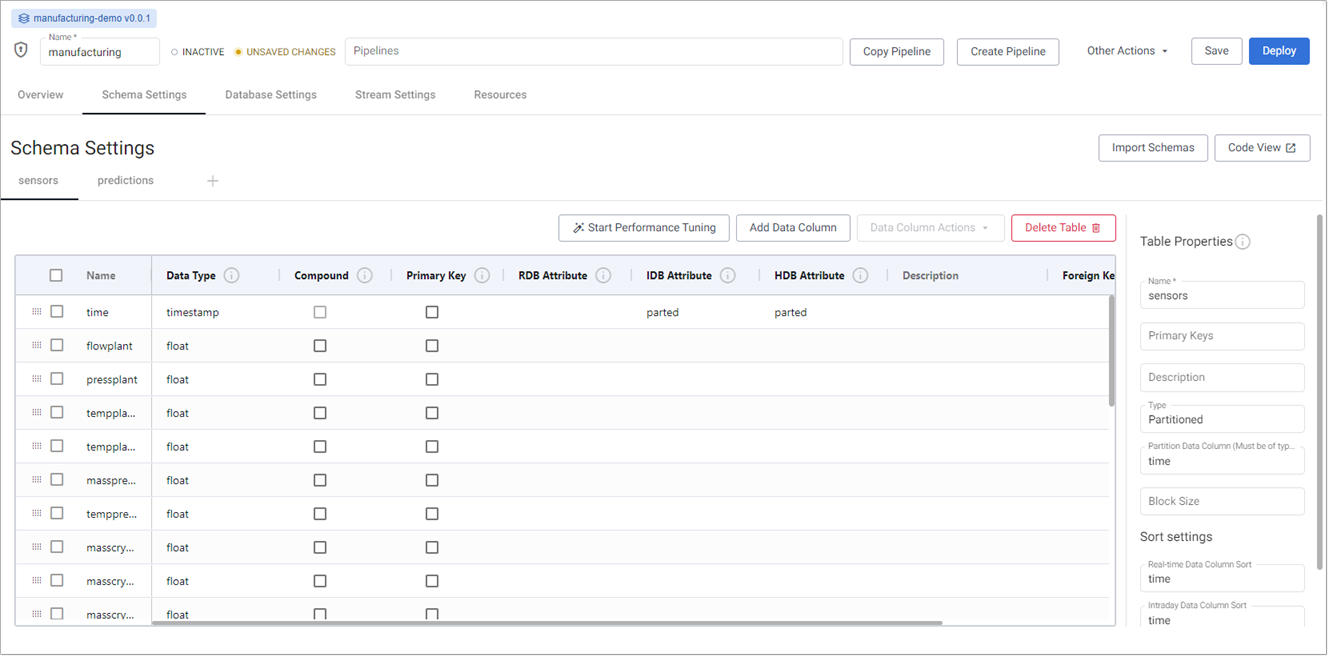
Task: Open the Data Column Actions dropdown
Action: 930,228
